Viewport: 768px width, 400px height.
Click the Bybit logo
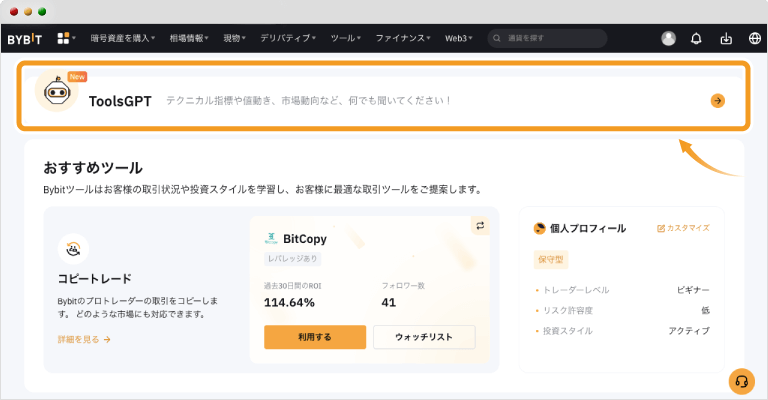pos(24,39)
